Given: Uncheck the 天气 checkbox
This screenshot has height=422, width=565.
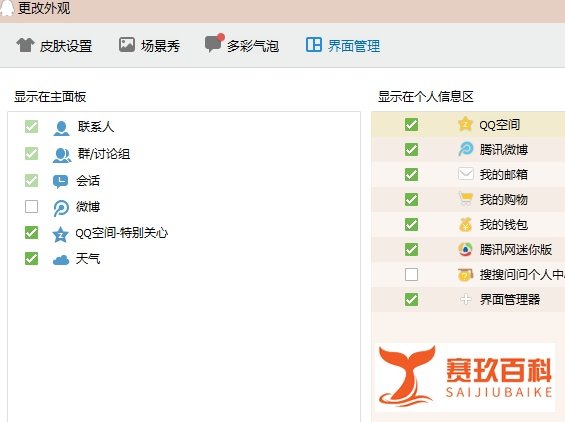Looking at the screenshot, I should click(31, 258).
